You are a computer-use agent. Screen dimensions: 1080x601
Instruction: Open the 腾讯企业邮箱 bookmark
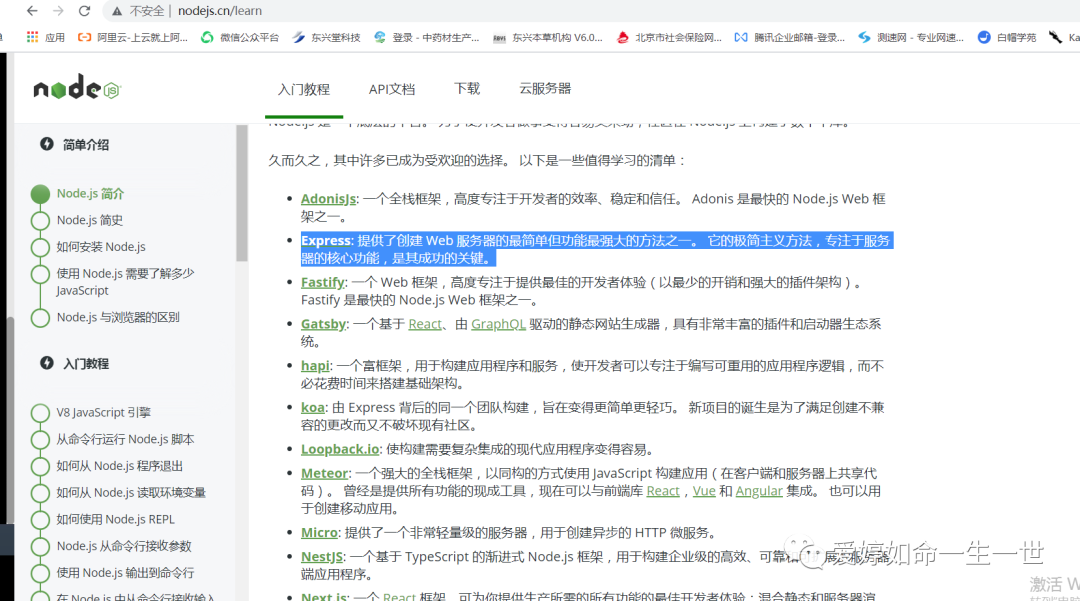[x=790, y=37]
